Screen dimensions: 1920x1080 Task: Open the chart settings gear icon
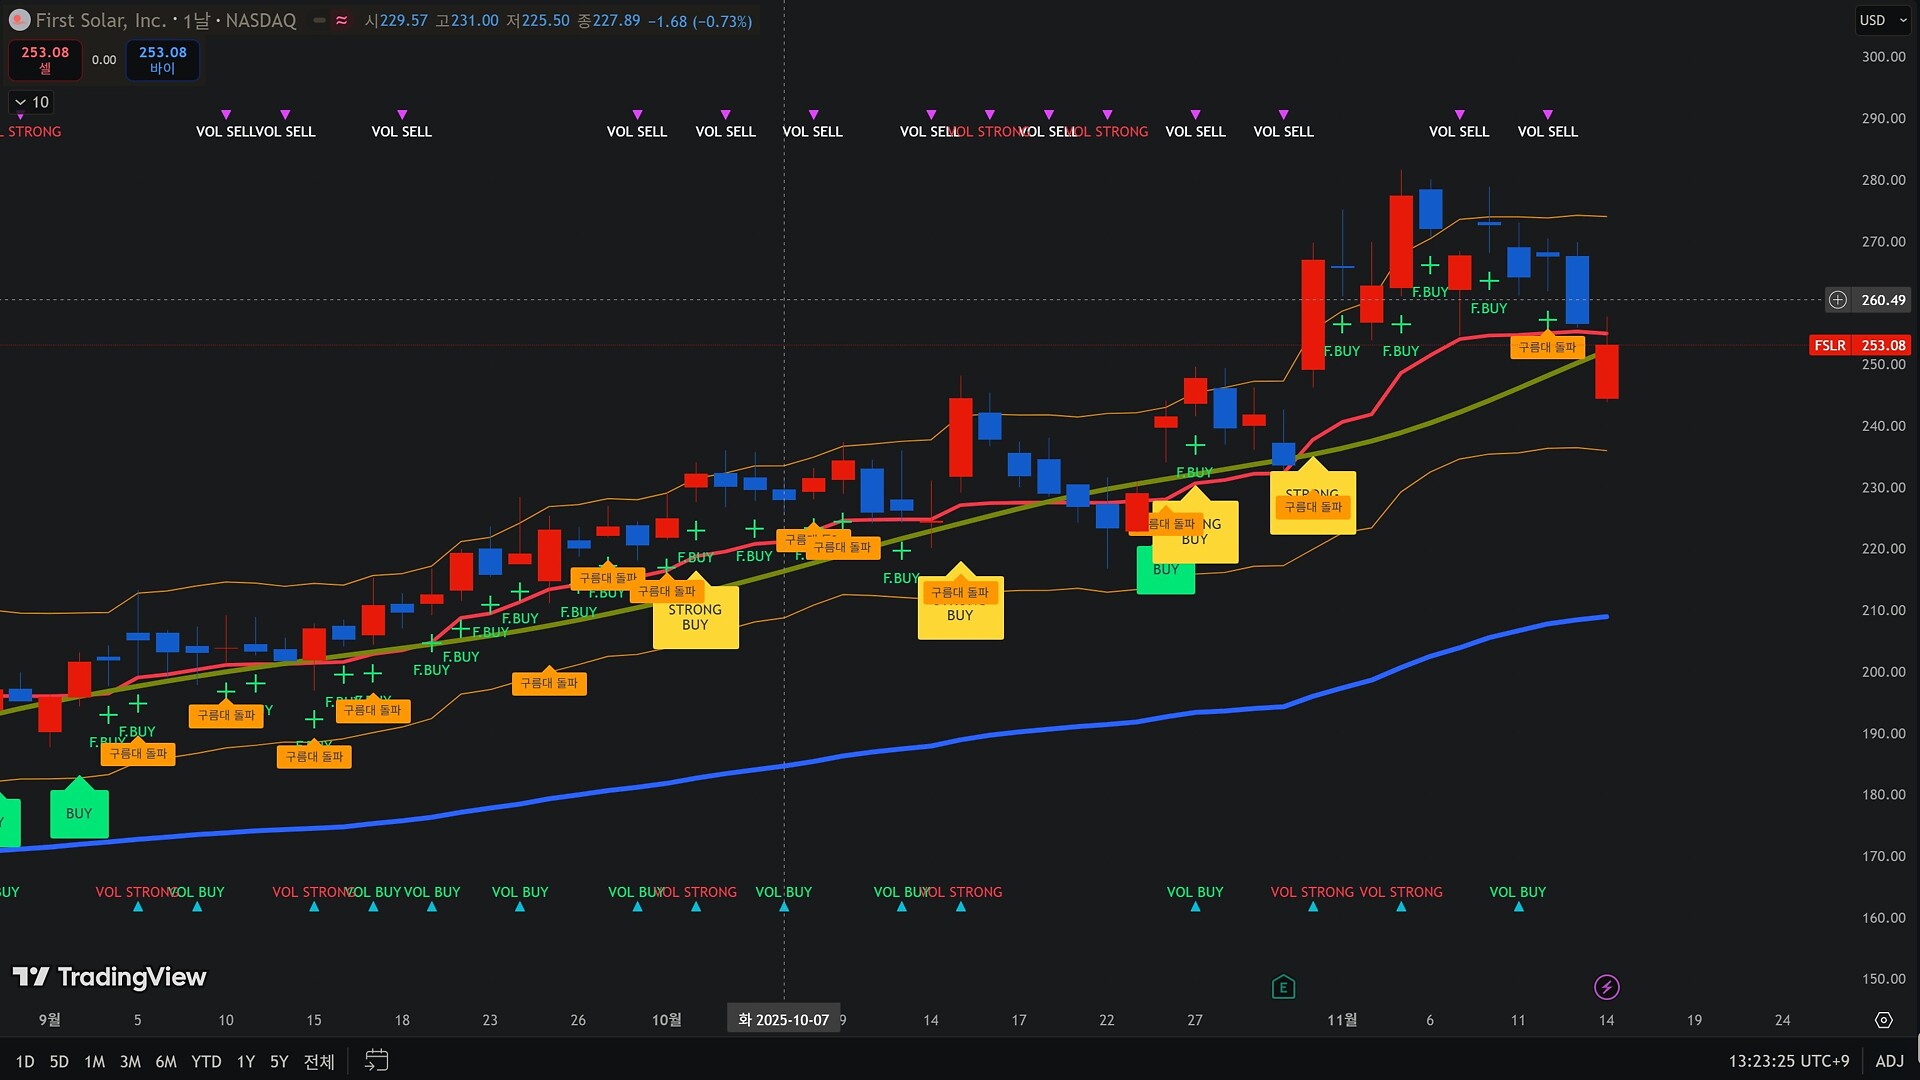coord(1884,1020)
